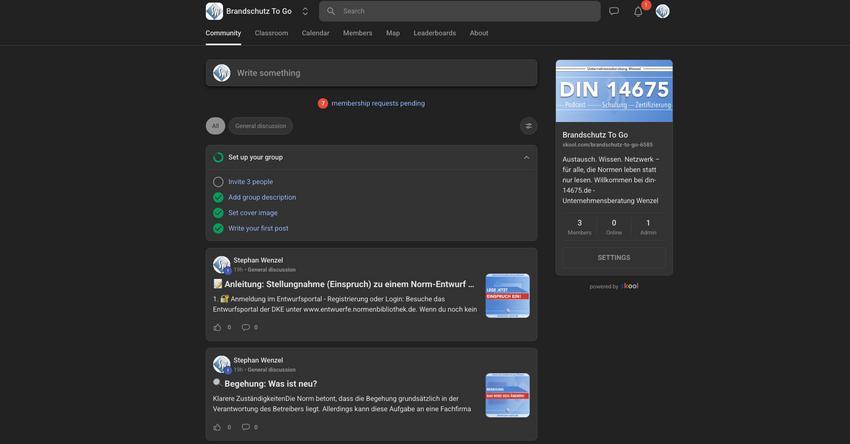Click Stephan Wenzel name on Anleitung post
The width and height of the screenshot is (850, 444).
click(258, 260)
